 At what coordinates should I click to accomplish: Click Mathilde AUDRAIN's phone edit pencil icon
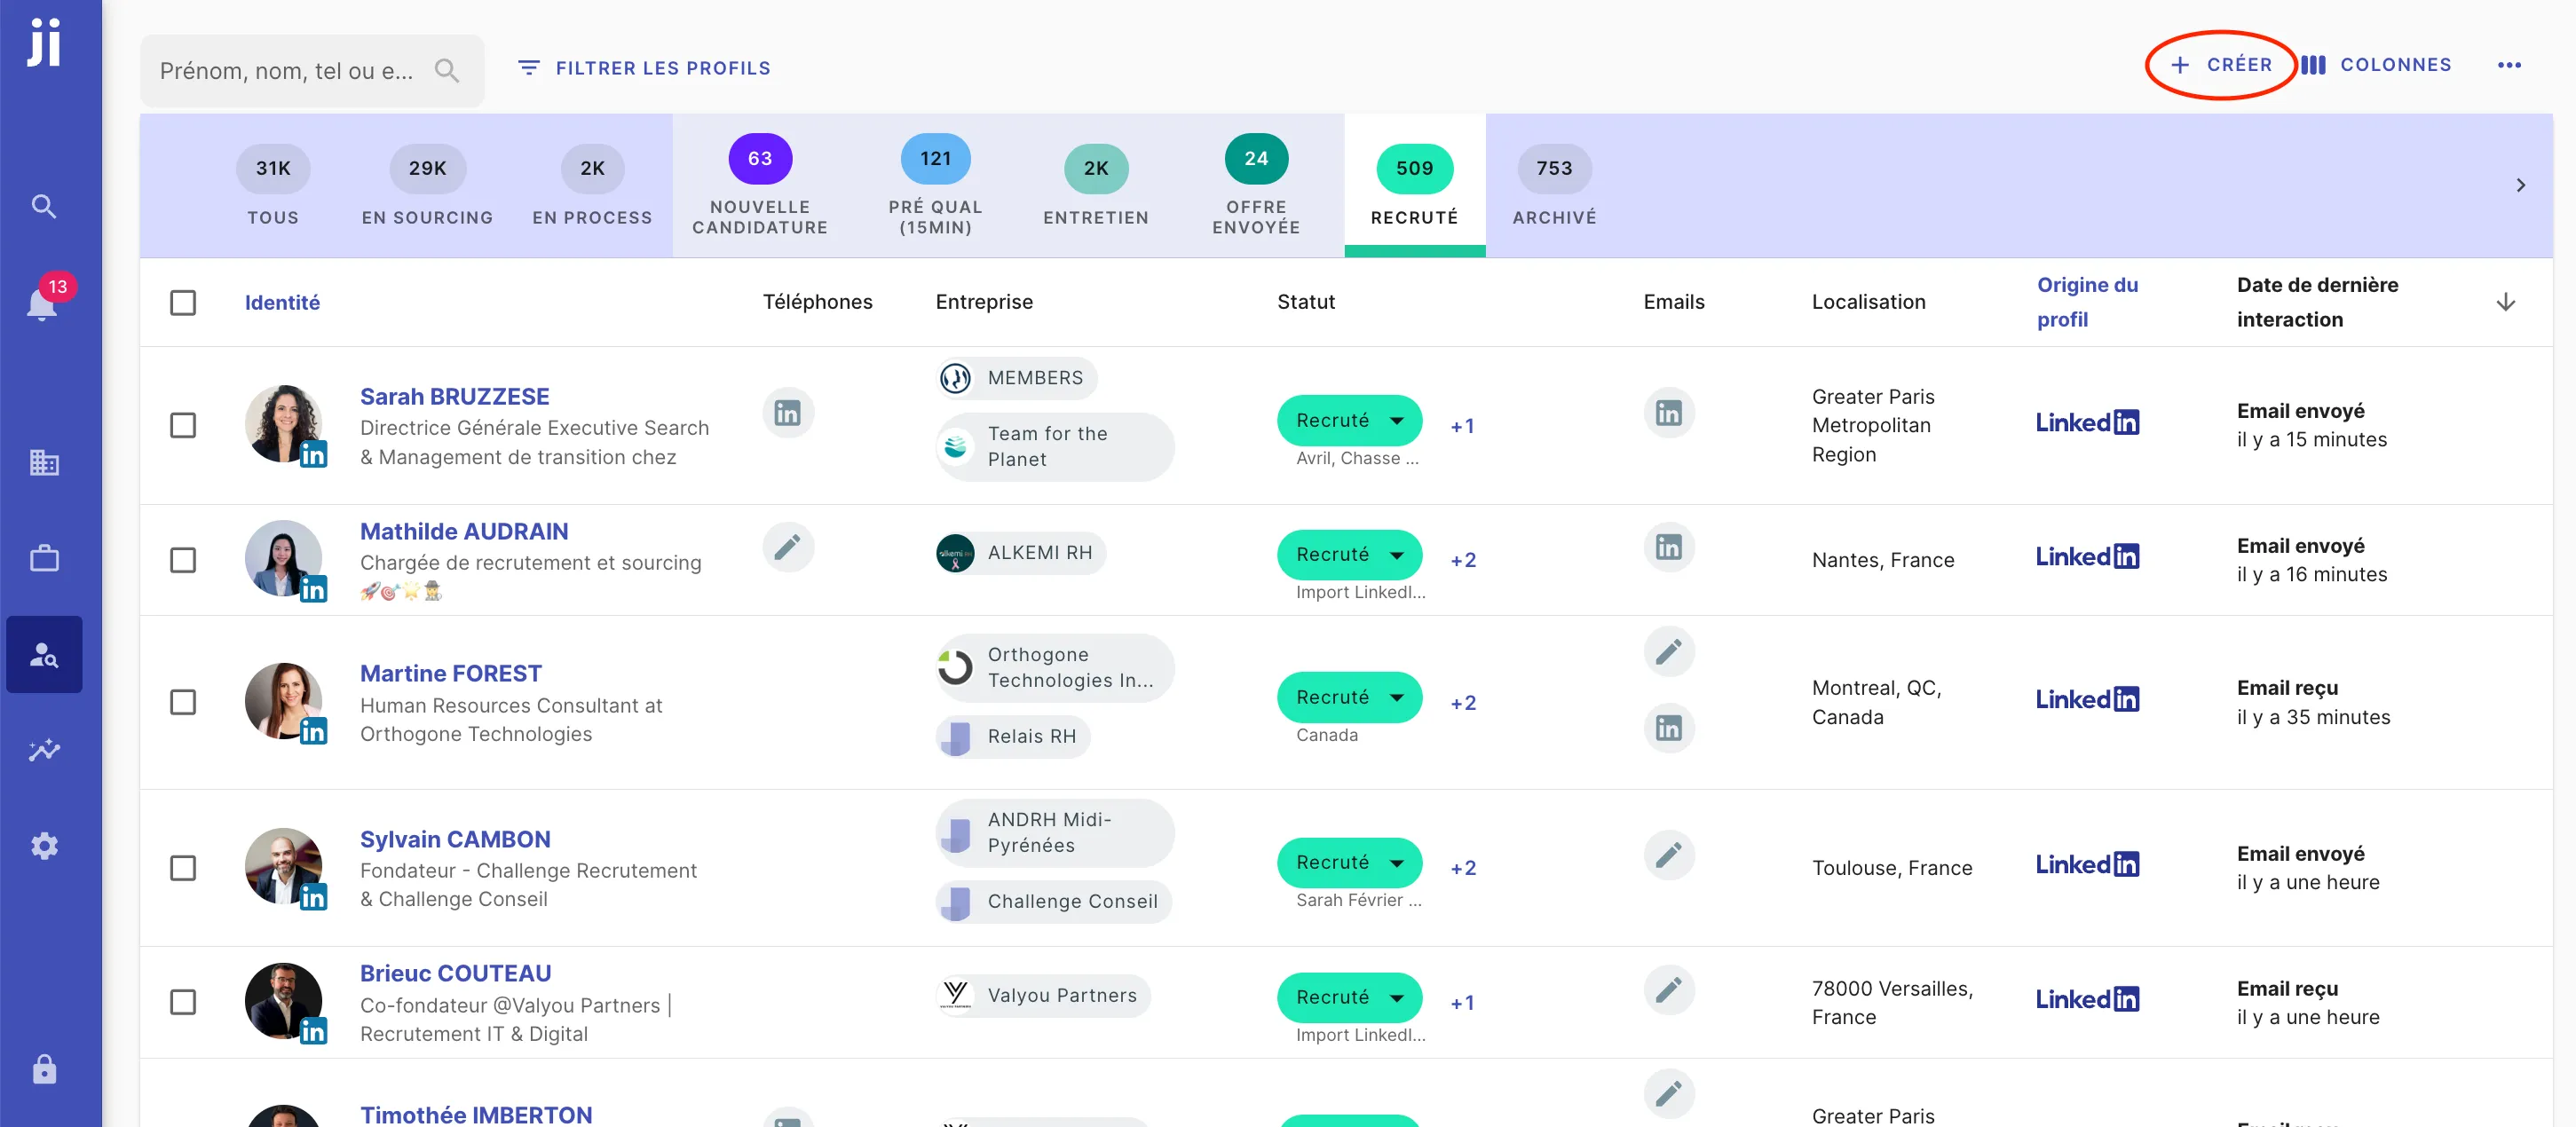(x=787, y=547)
